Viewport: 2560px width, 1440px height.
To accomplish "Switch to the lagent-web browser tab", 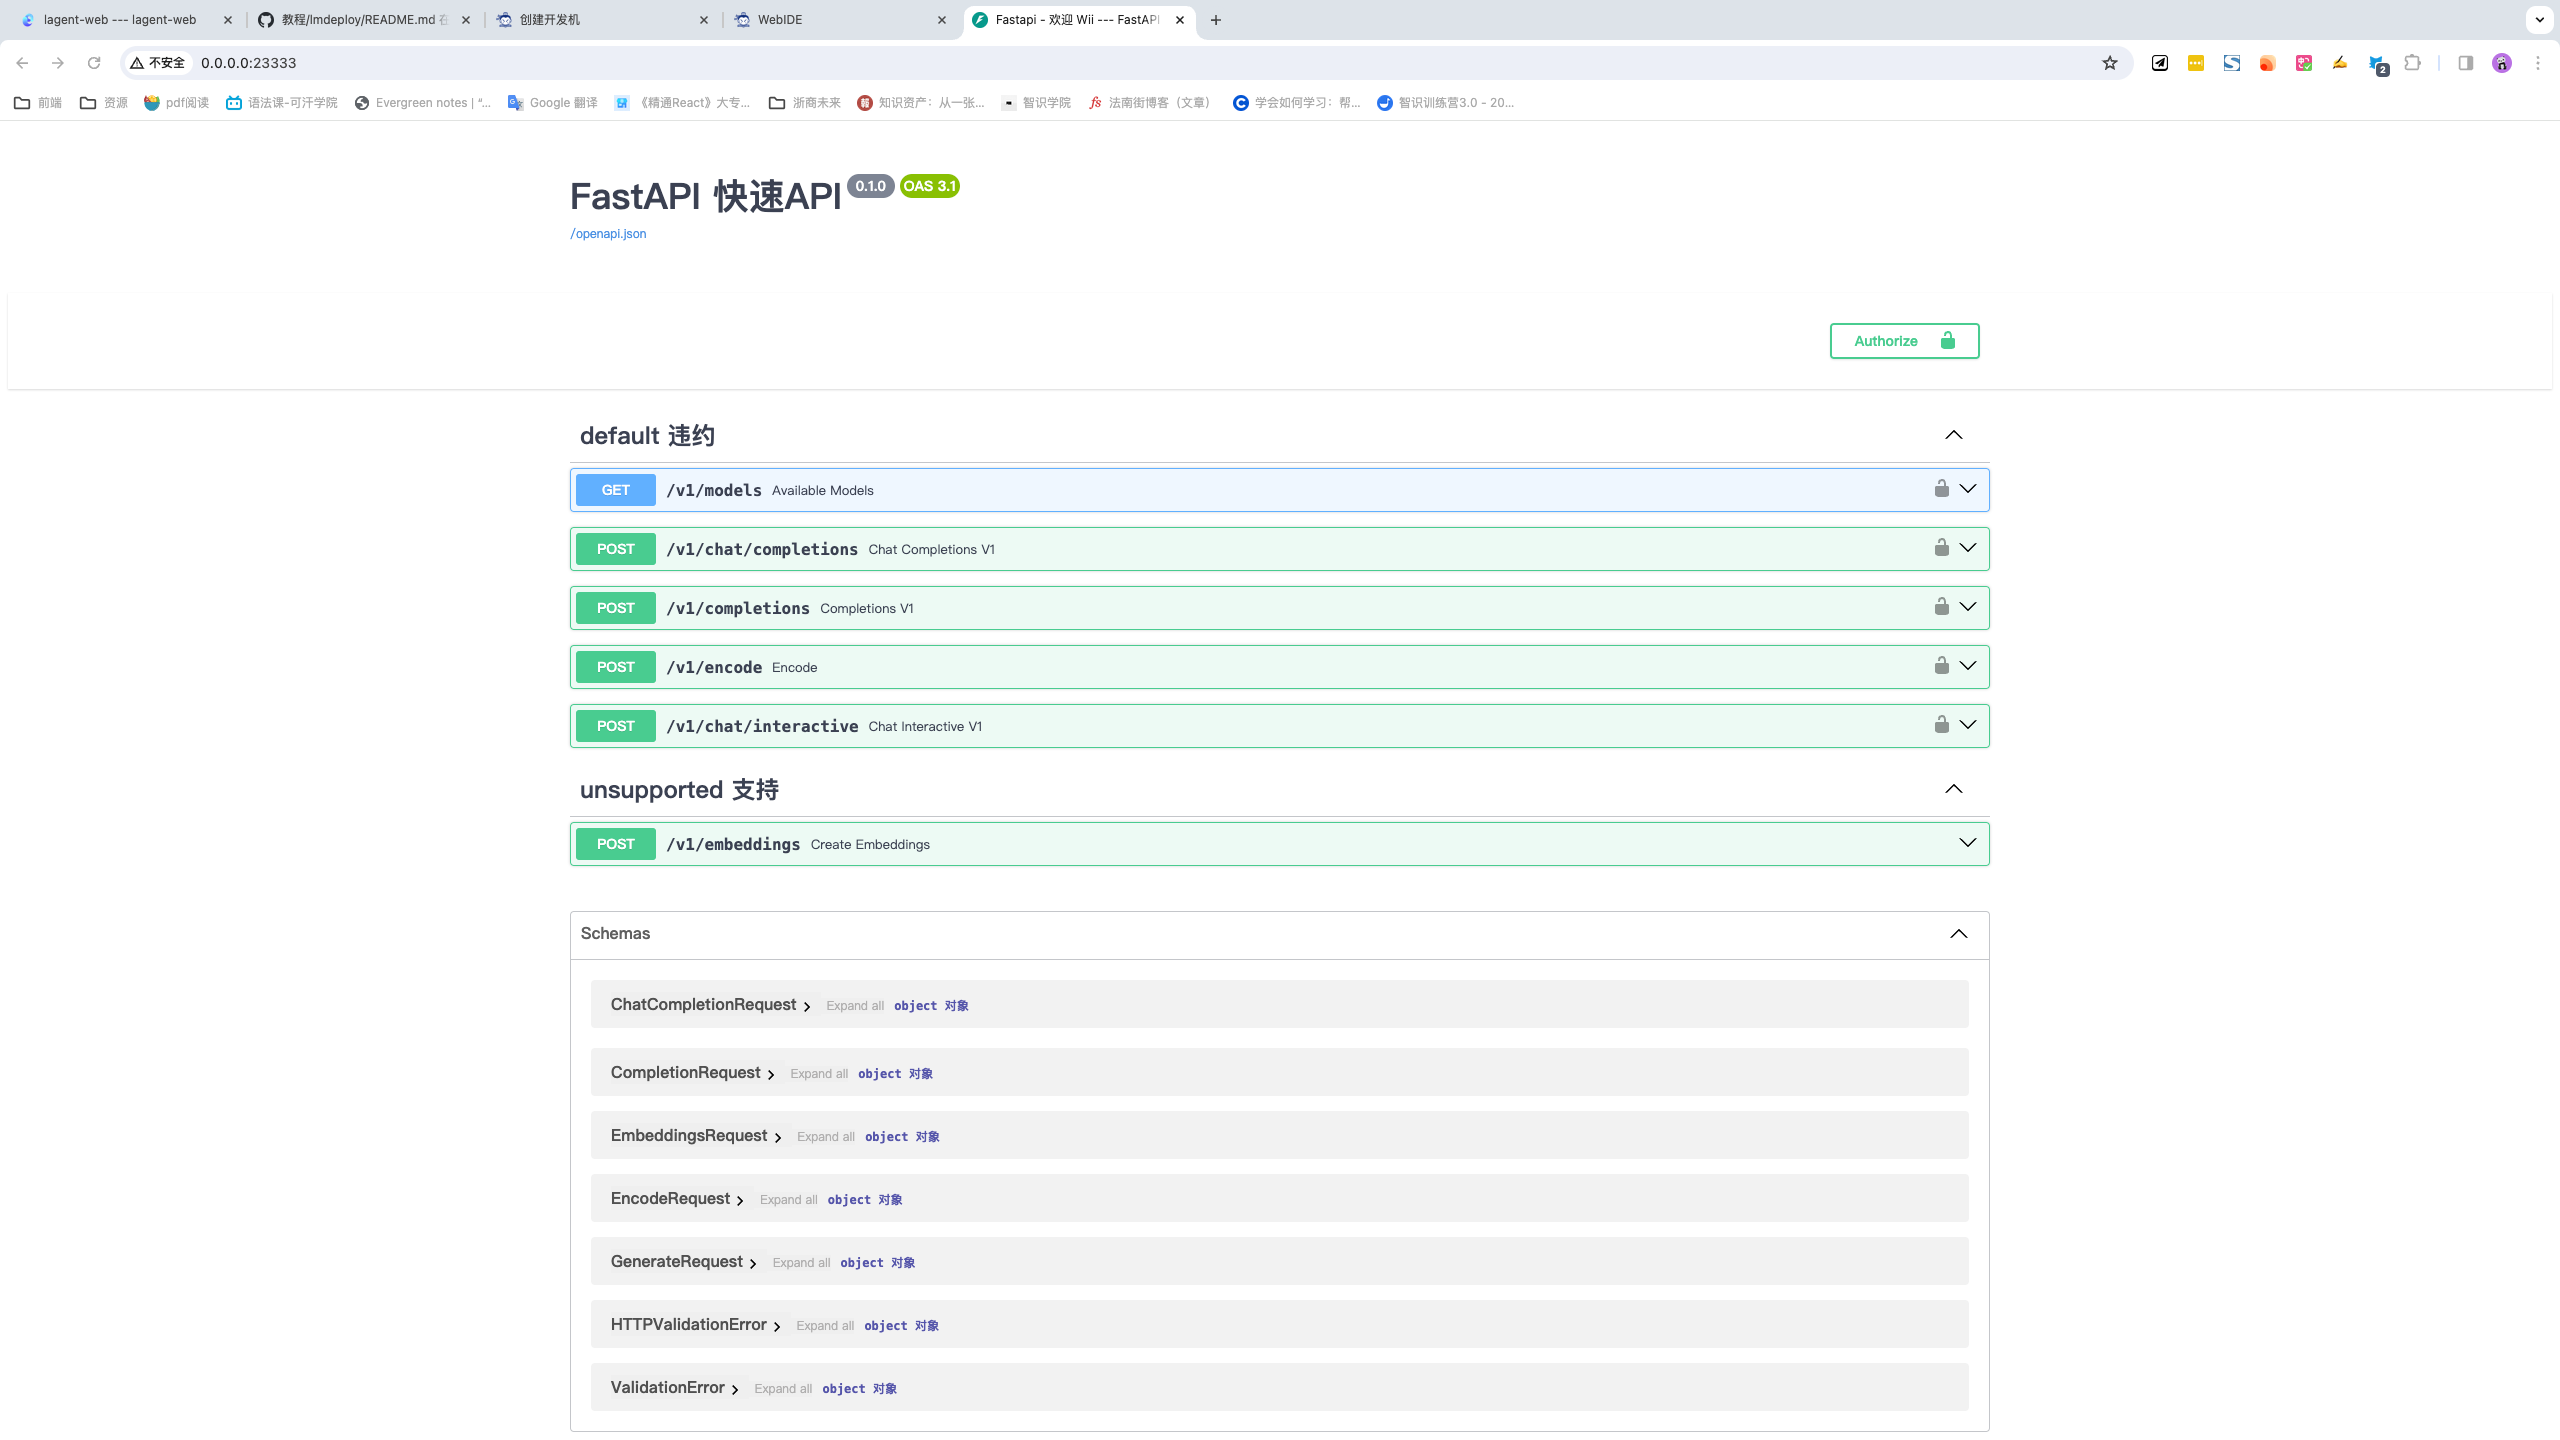I will click(120, 20).
